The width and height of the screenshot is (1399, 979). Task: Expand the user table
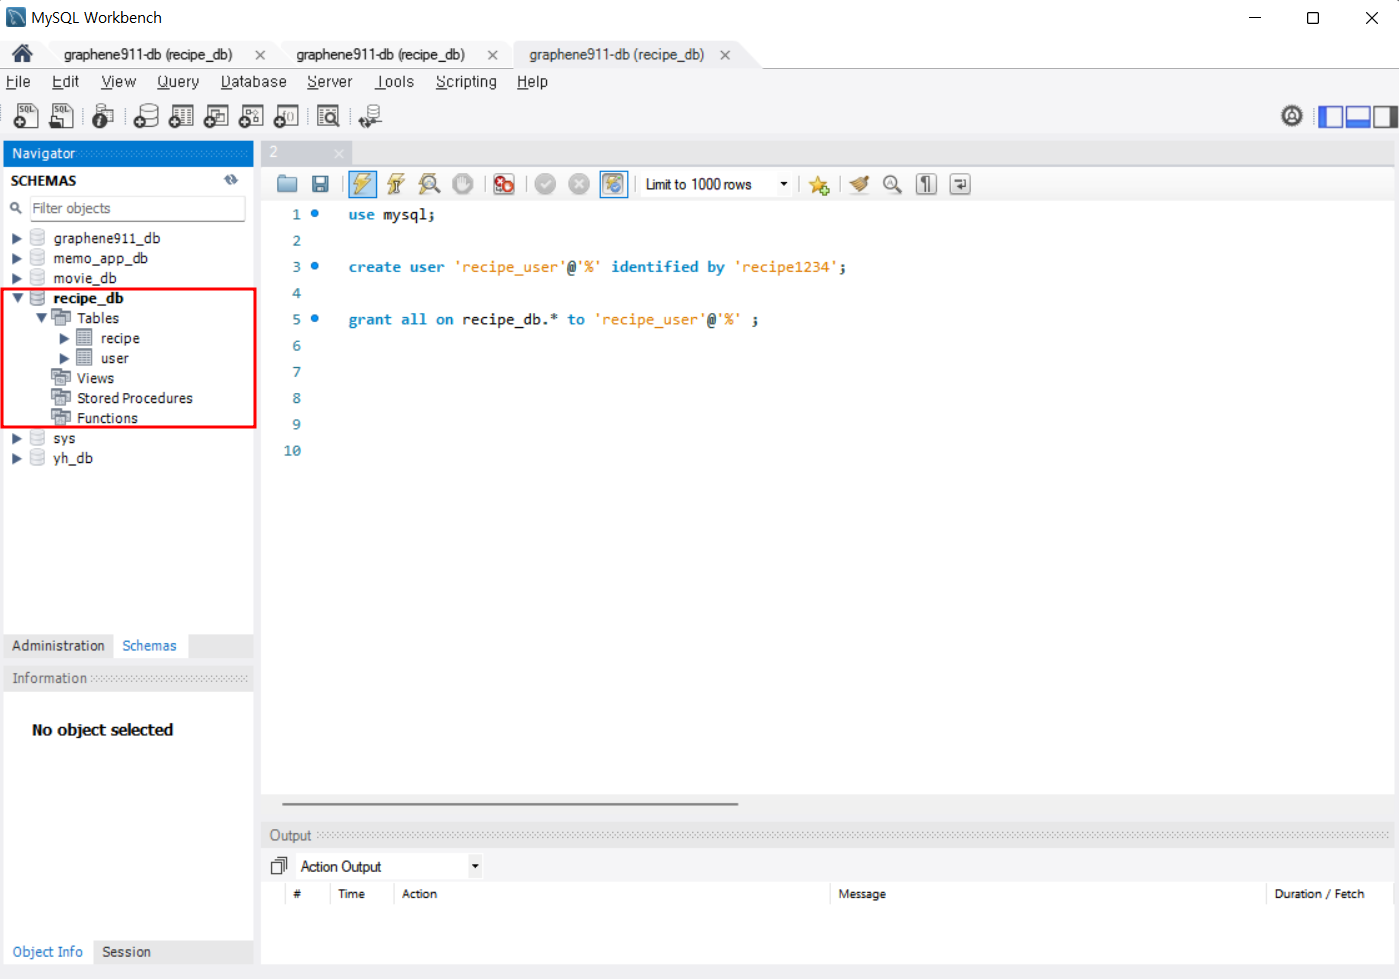click(x=64, y=358)
